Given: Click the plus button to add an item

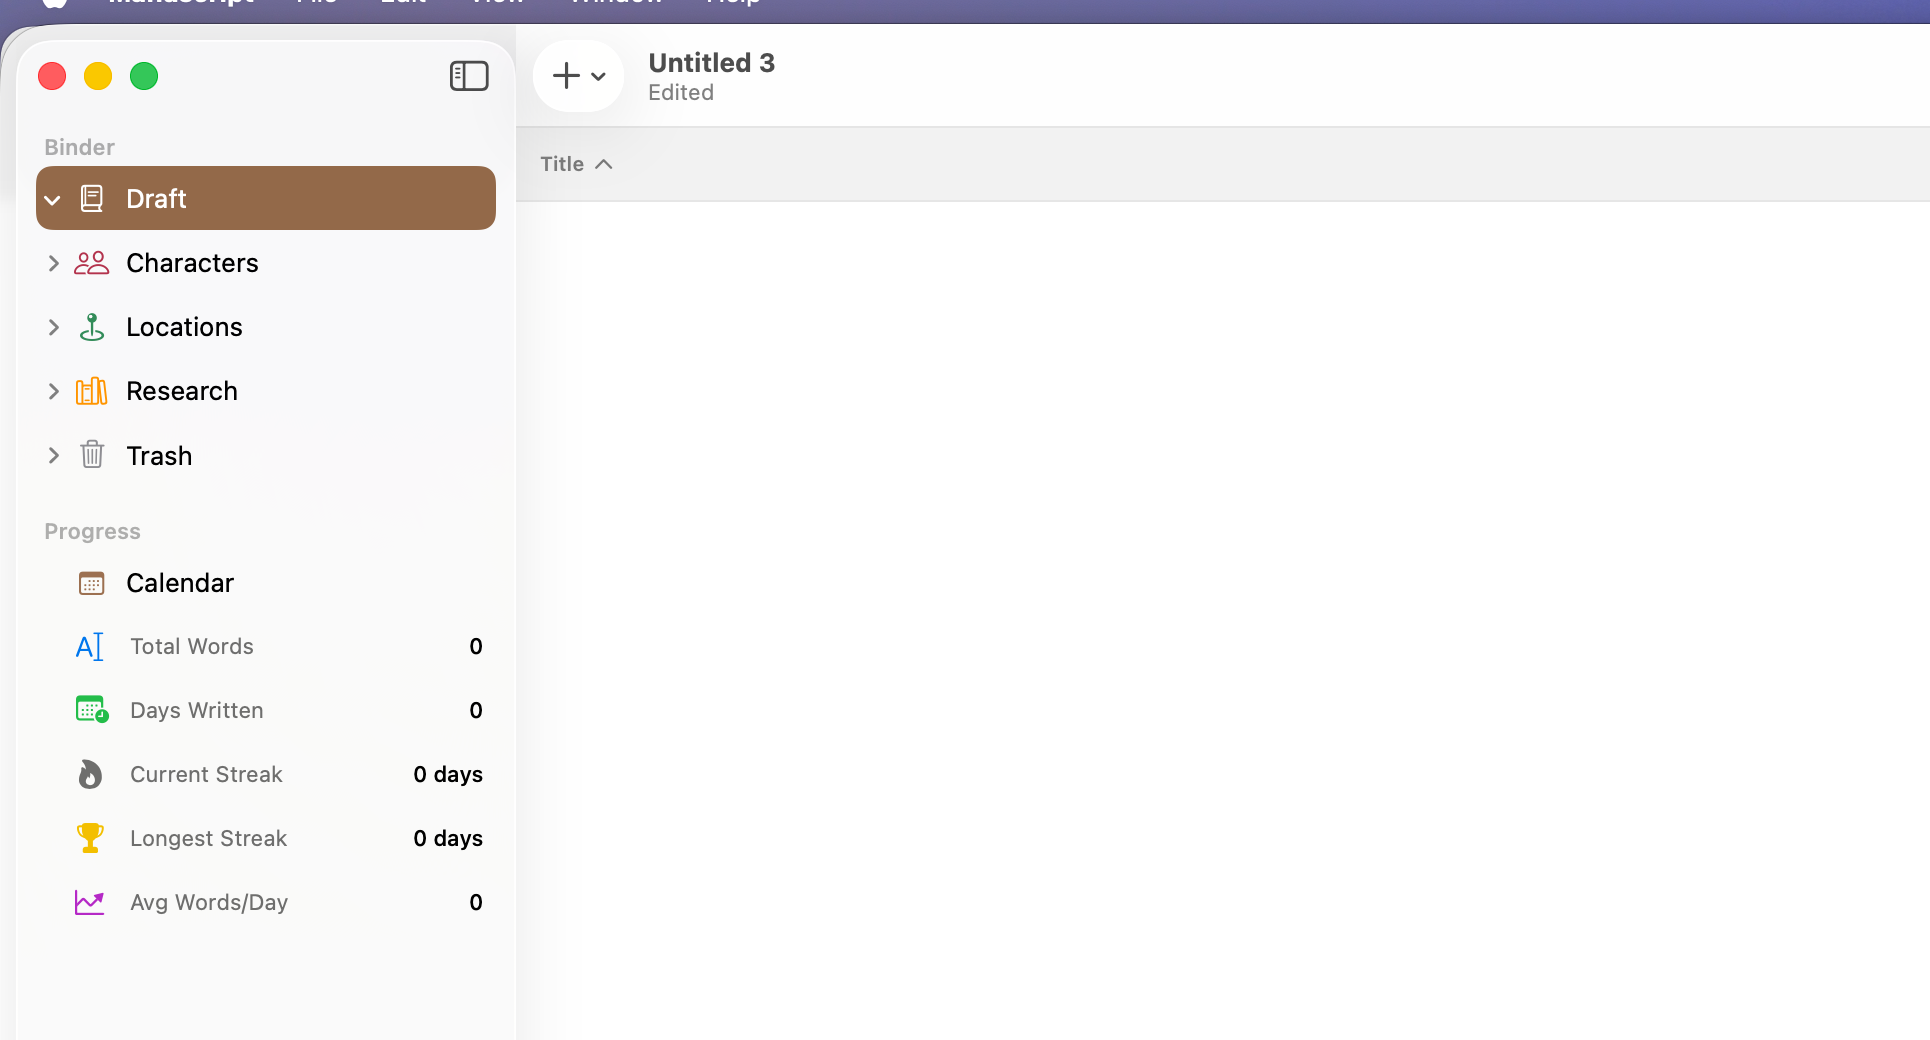Looking at the screenshot, I should tap(567, 75).
